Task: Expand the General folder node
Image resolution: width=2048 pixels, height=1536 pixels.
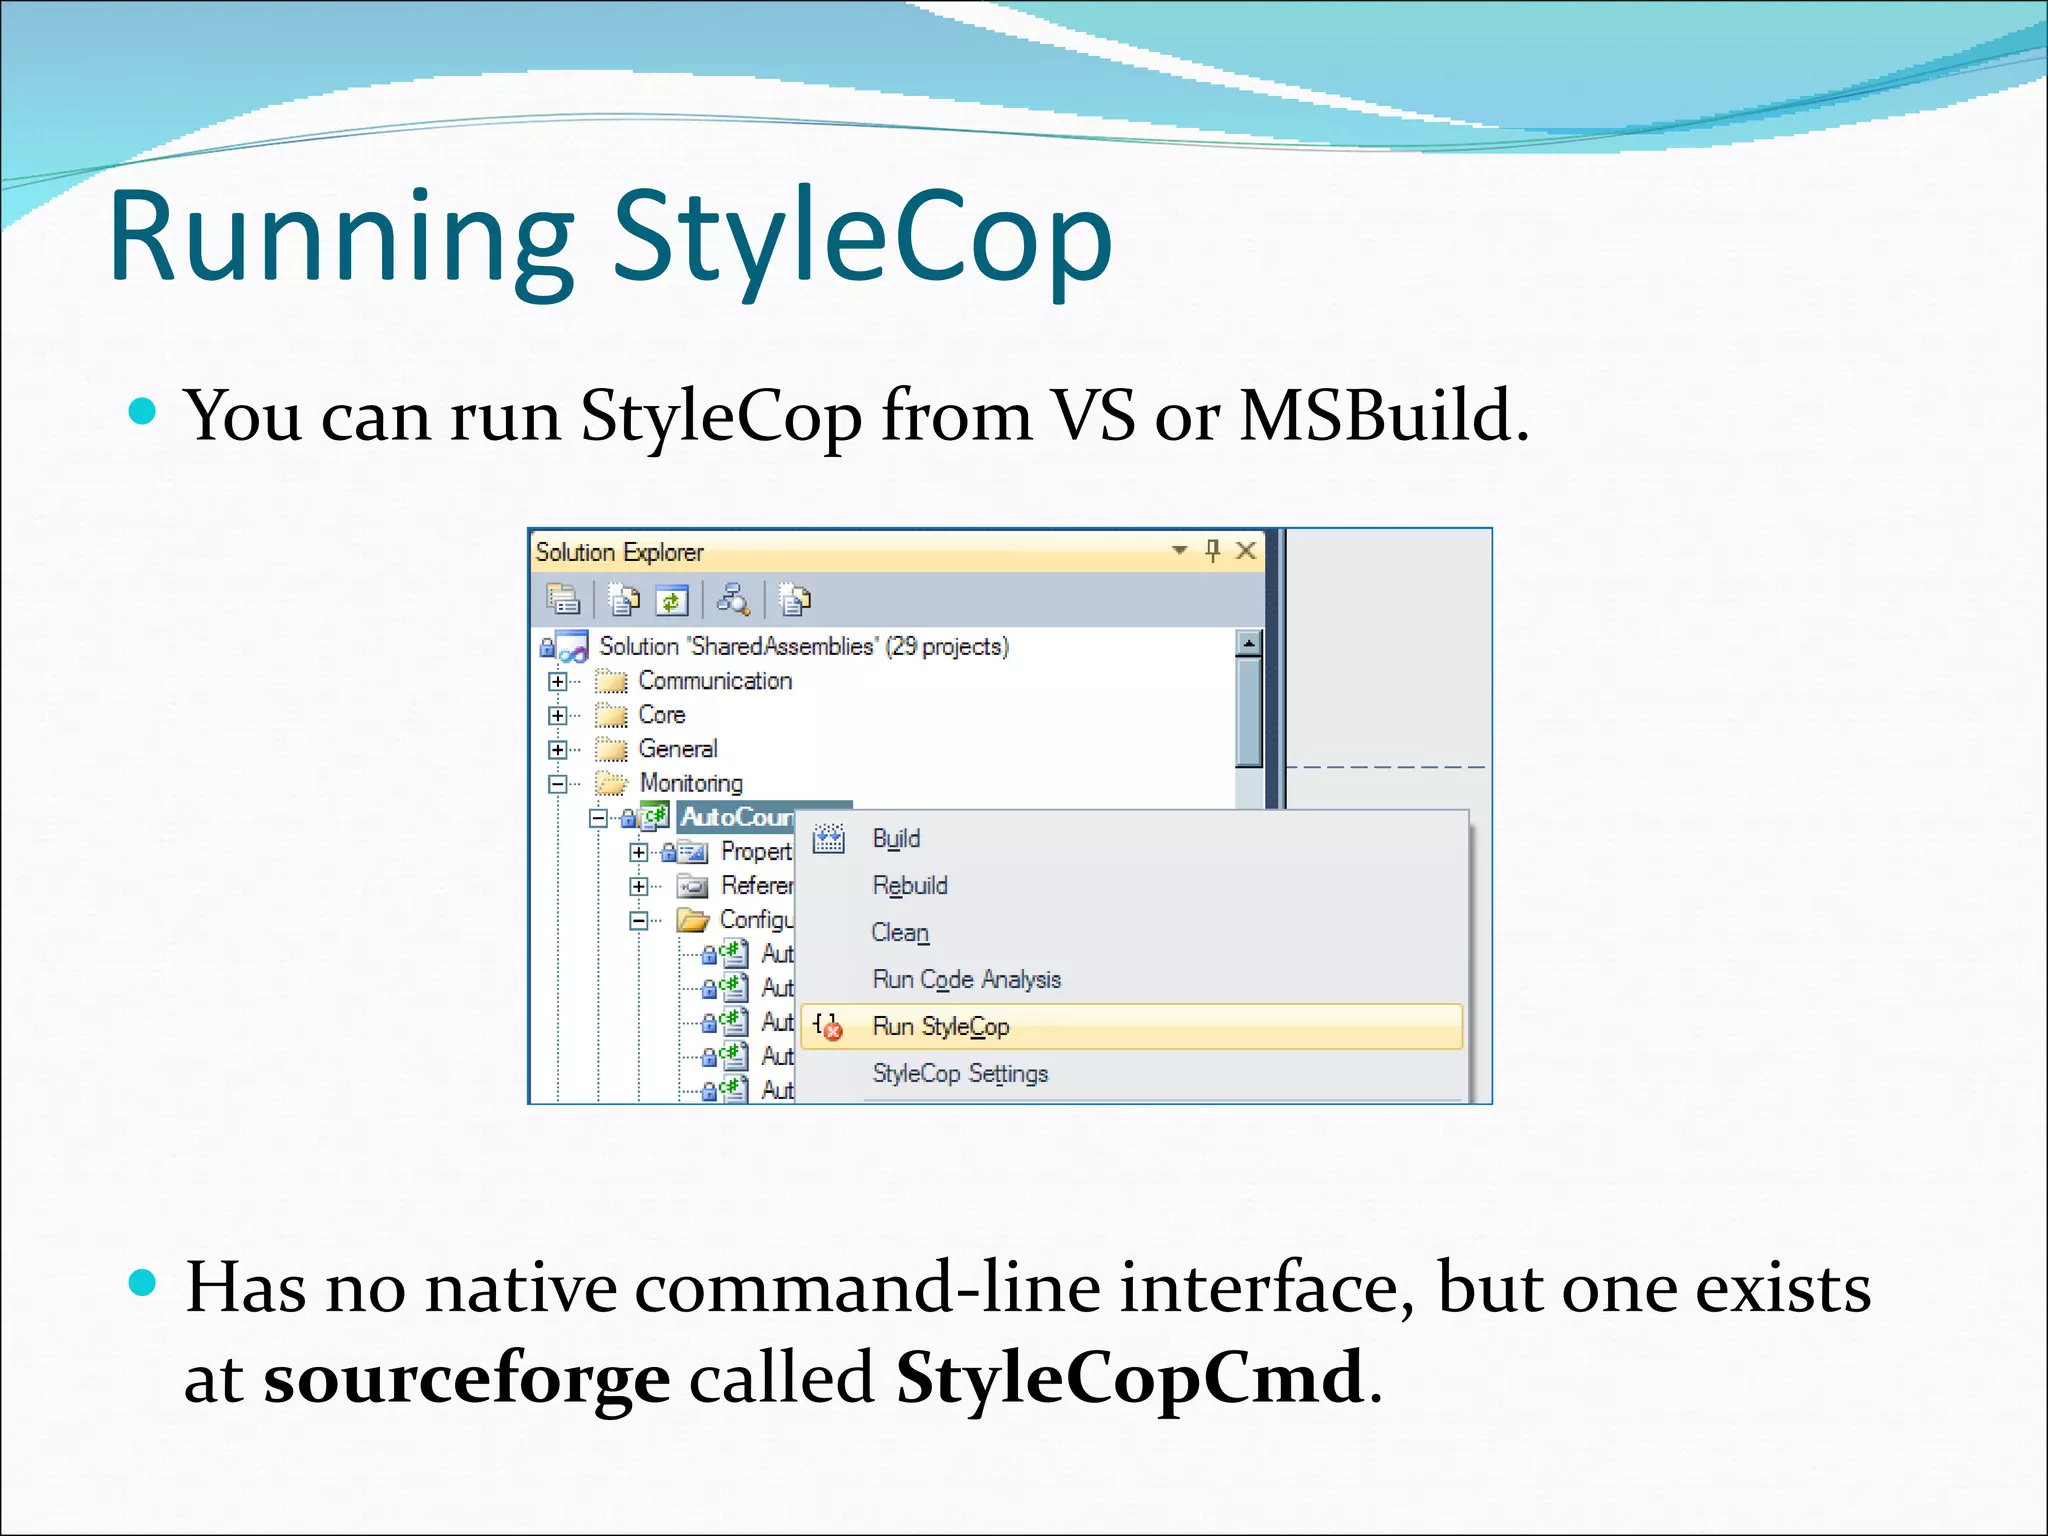Action: coord(558,750)
